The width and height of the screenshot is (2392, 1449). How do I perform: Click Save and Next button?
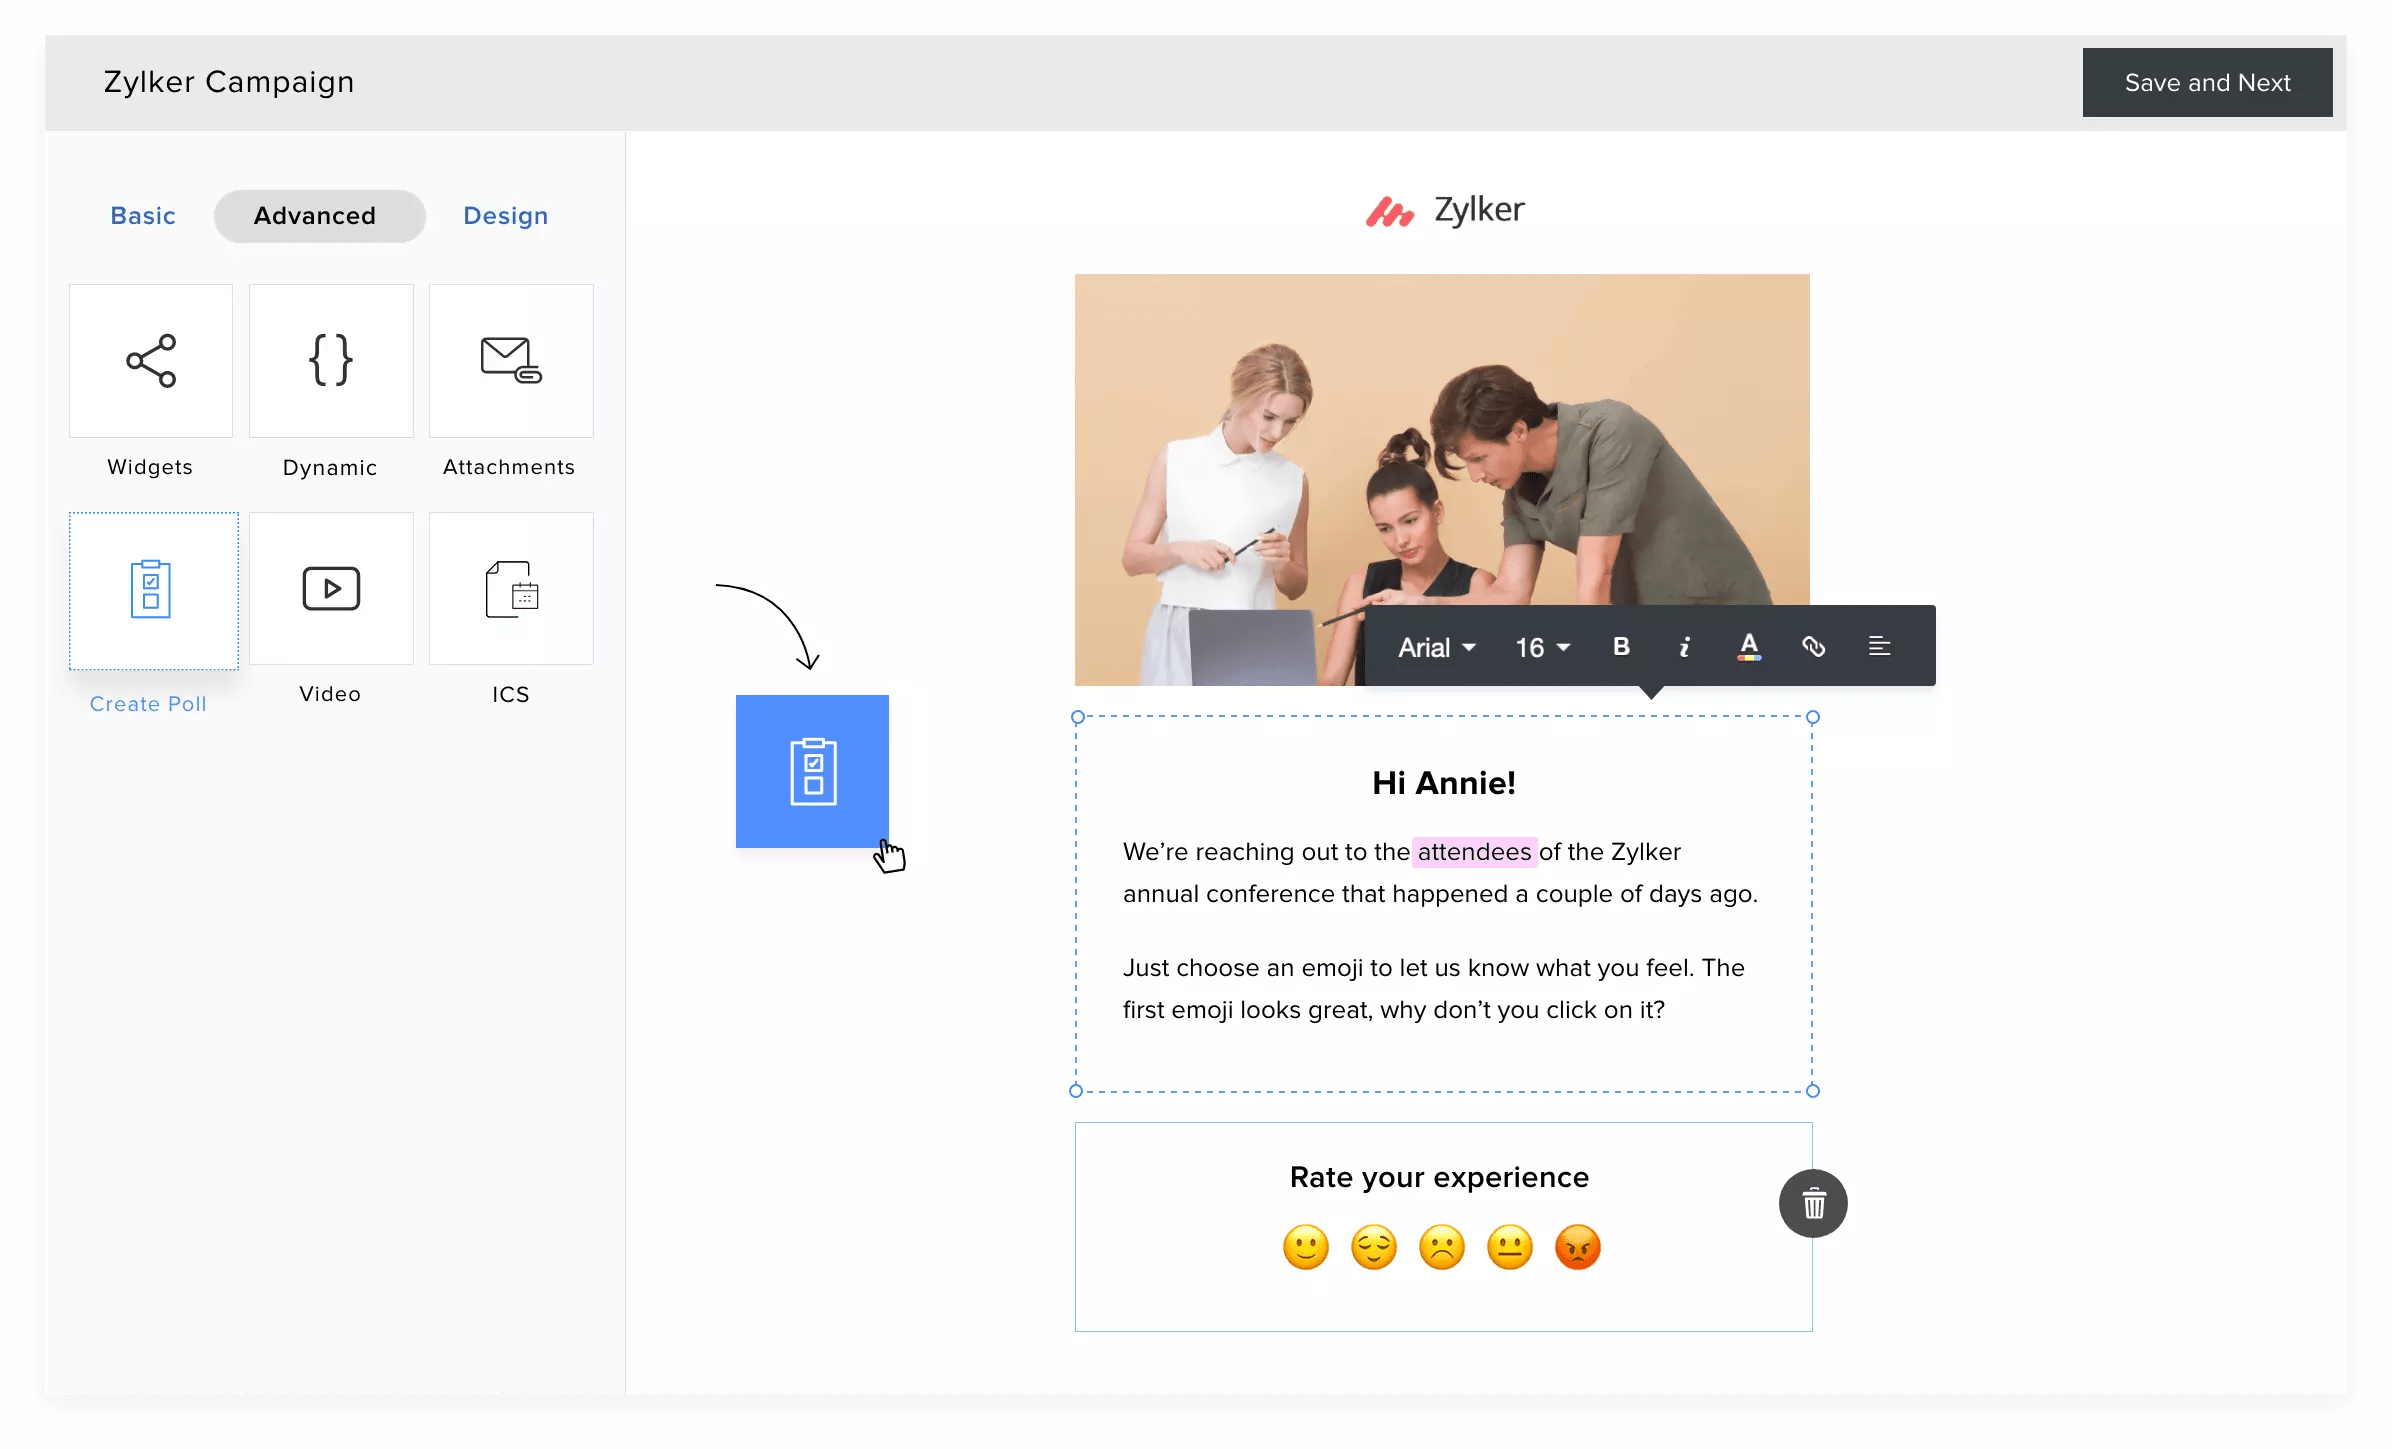pyautogui.click(x=2207, y=82)
